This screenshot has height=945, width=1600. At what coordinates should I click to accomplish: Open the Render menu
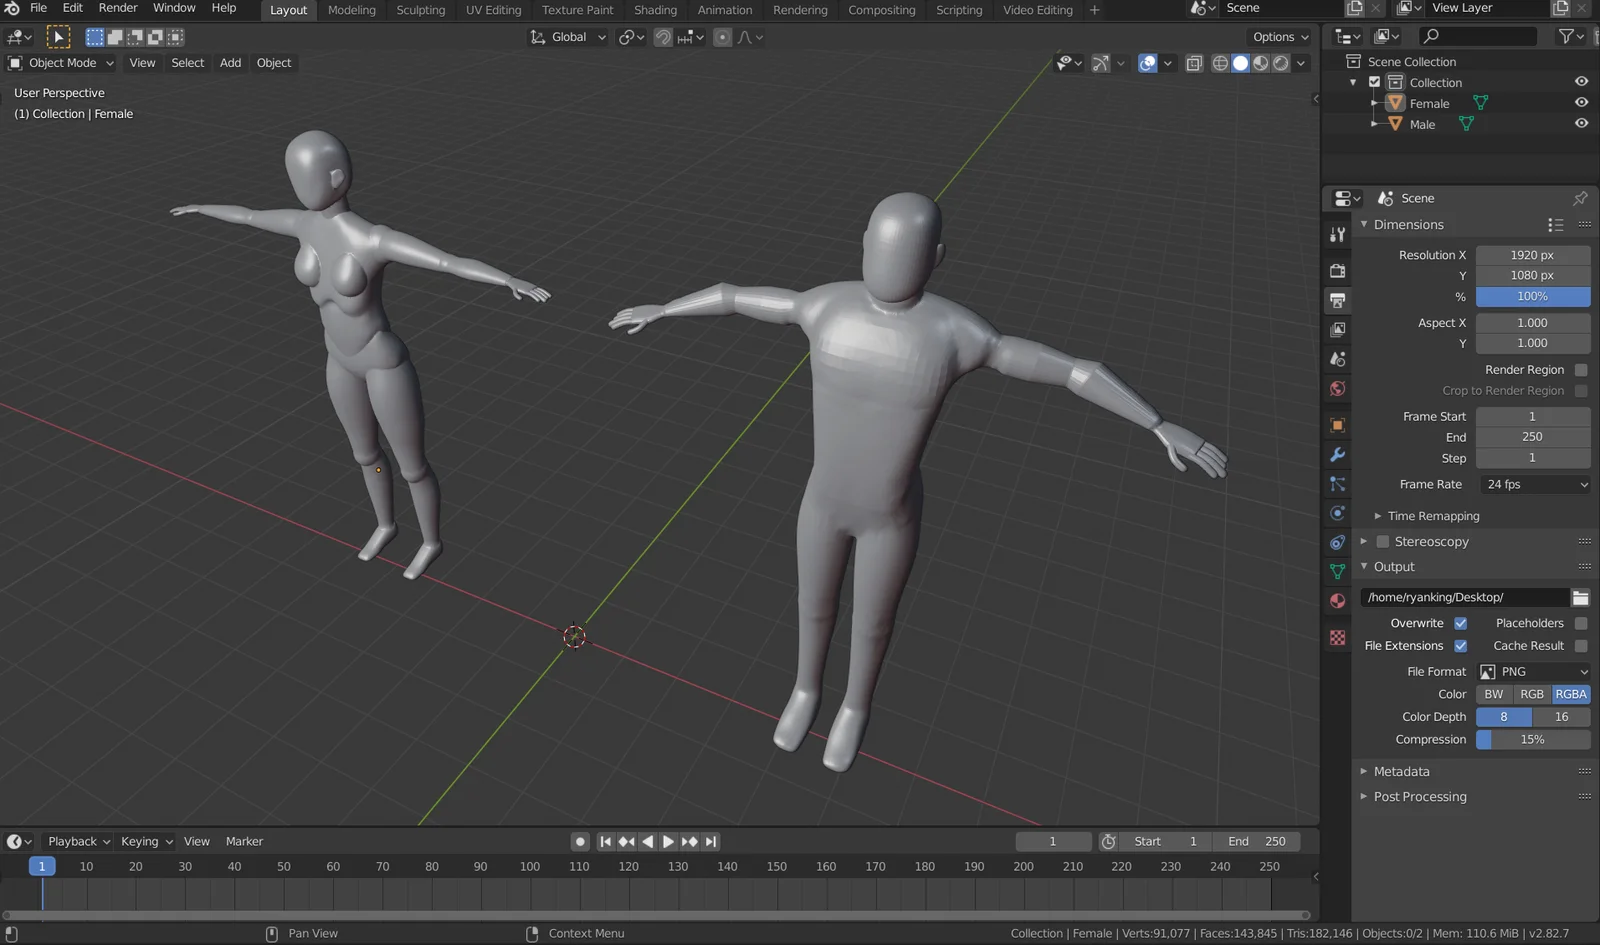click(117, 8)
